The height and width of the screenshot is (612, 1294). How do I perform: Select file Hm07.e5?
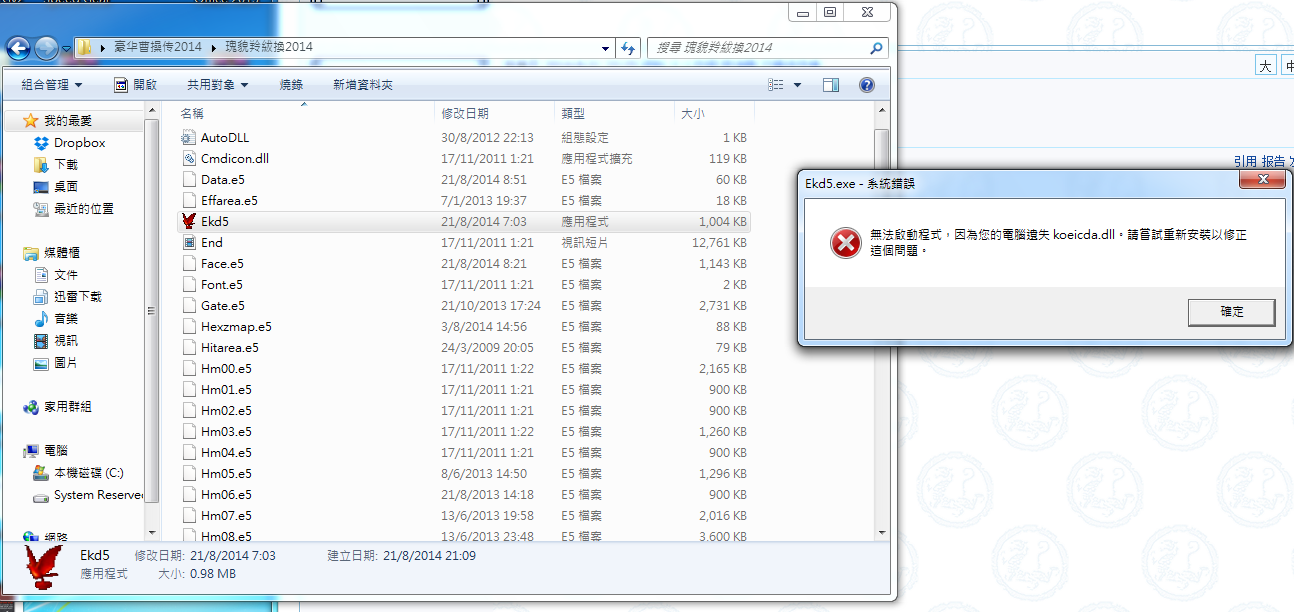coord(226,515)
